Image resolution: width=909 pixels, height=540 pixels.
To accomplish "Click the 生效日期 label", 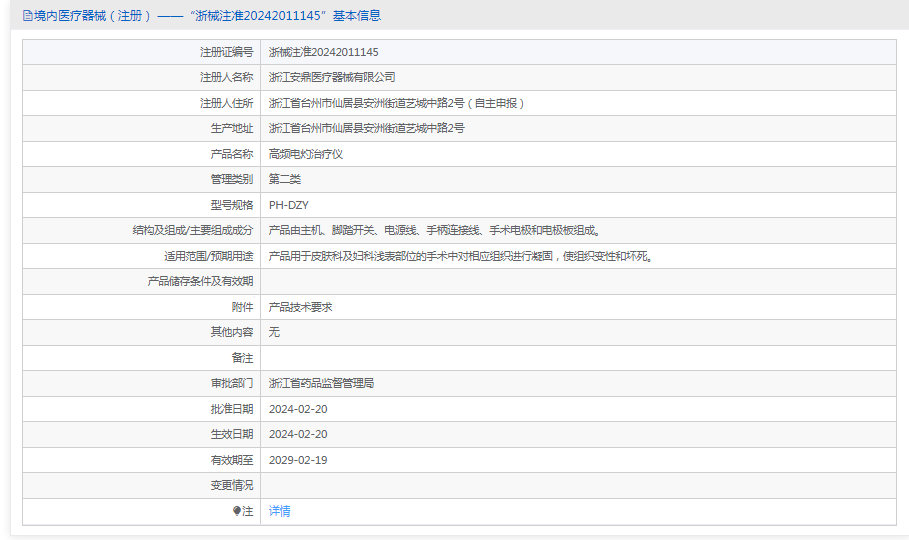I will tap(232, 434).
